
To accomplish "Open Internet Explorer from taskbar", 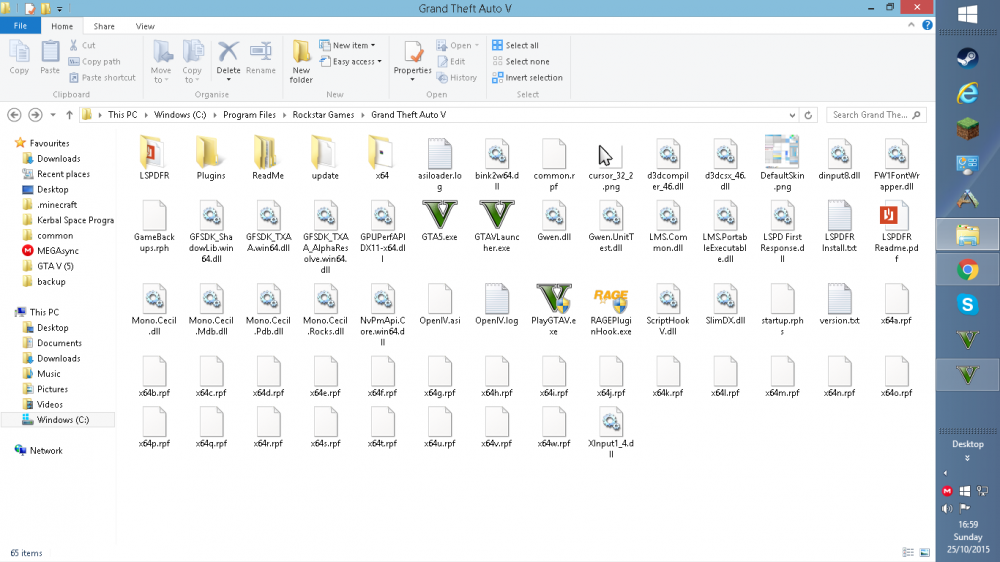I will coord(967,94).
